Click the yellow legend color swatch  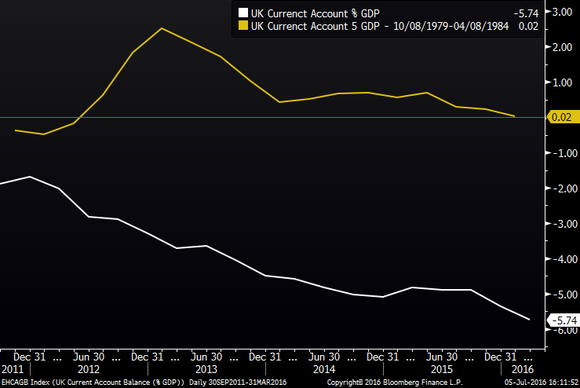click(243, 26)
